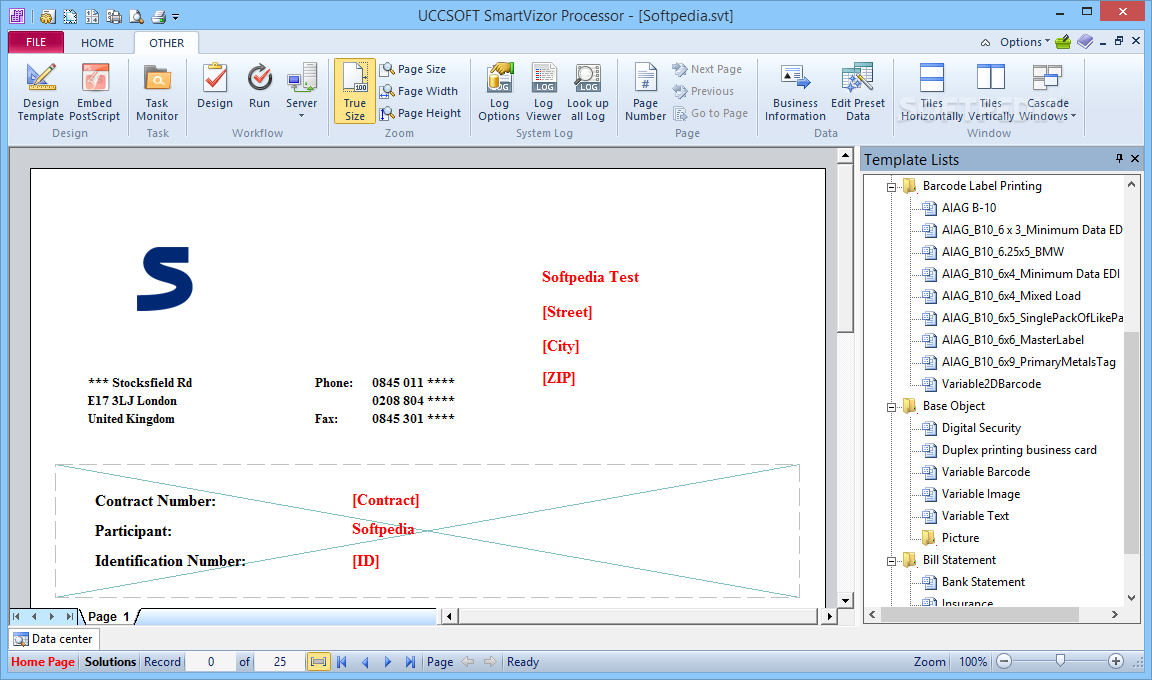The height and width of the screenshot is (680, 1152).
Task: Go to previous record arrow
Action: click(x=365, y=662)
